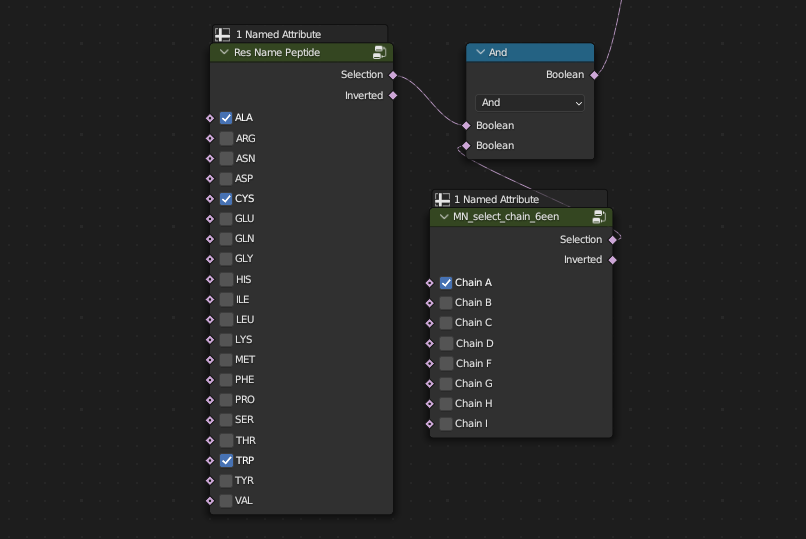Click node group icon on Res Name Peptide header
Image resolution: width=806 pixels, height=539 pixels.
(380, 52)
